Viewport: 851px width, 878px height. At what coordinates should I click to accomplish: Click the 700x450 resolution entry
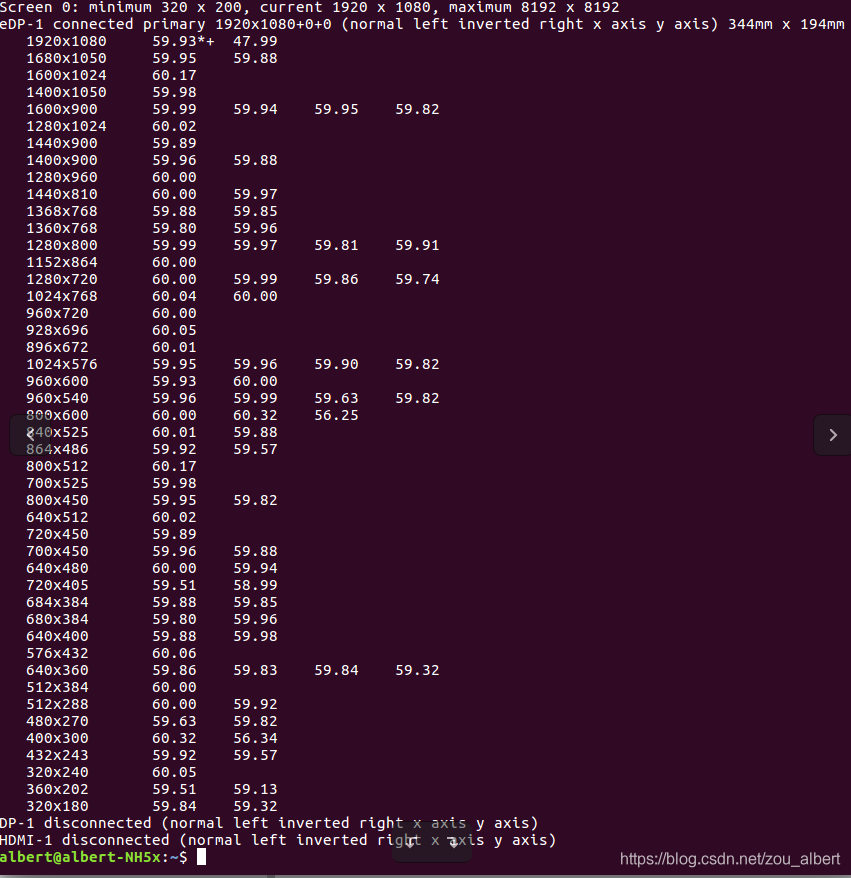[57, 551]
